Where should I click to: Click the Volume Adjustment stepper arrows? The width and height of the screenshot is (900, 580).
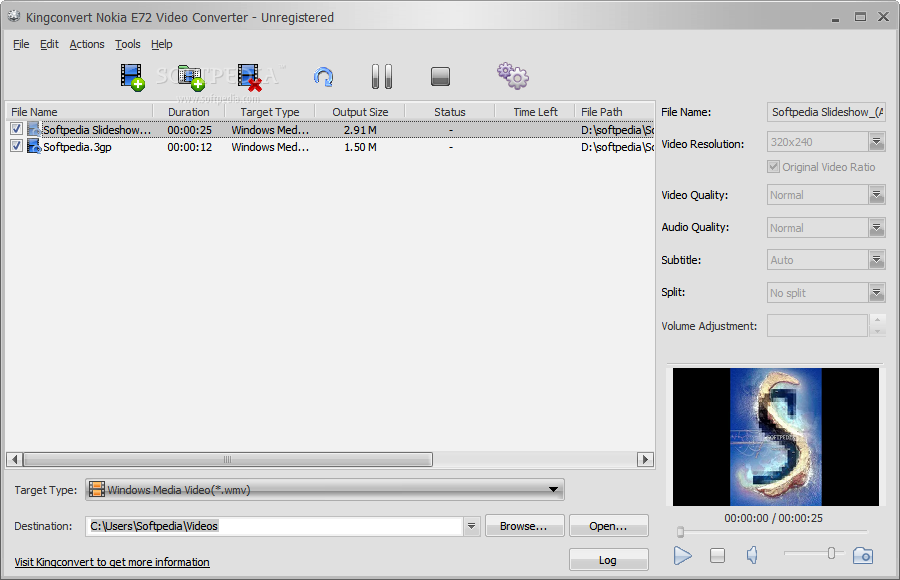click(x=877, y=326)
